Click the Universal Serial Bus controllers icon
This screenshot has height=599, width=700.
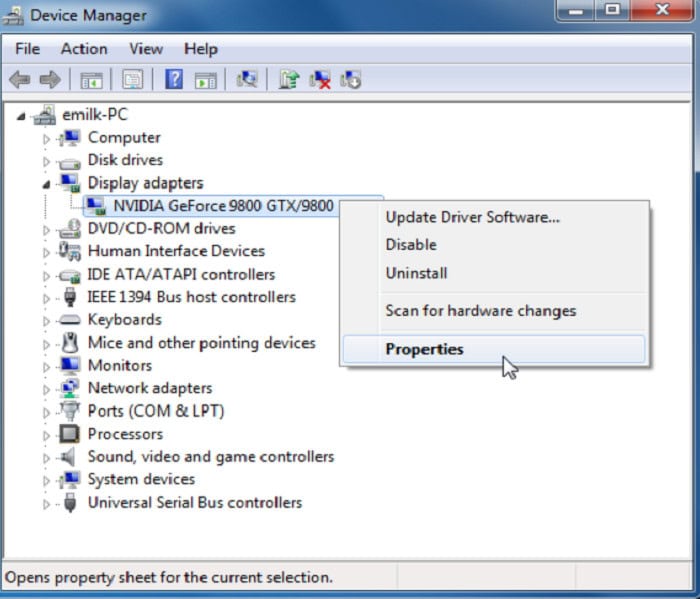tap(70, 503)
